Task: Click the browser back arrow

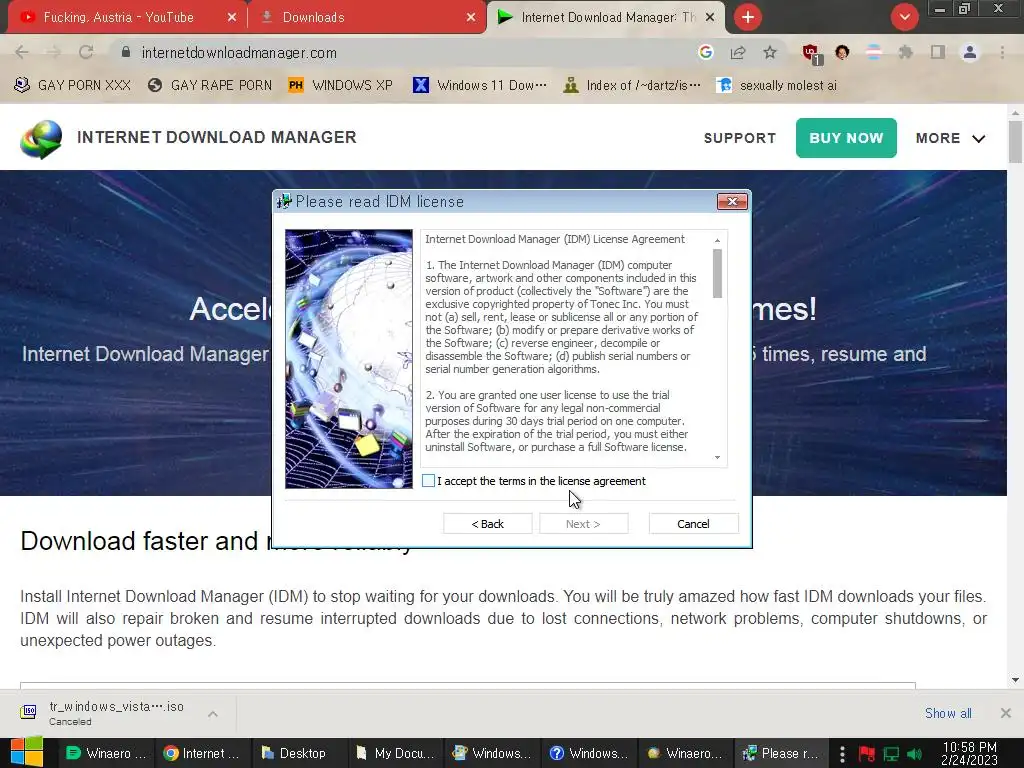Action: [x=22, y=52]
